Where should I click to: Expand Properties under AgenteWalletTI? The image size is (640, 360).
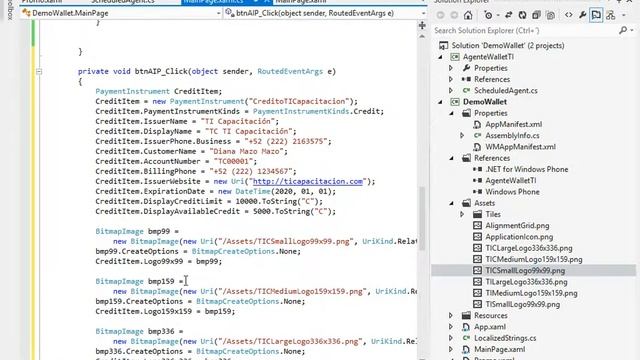point(451,68)
